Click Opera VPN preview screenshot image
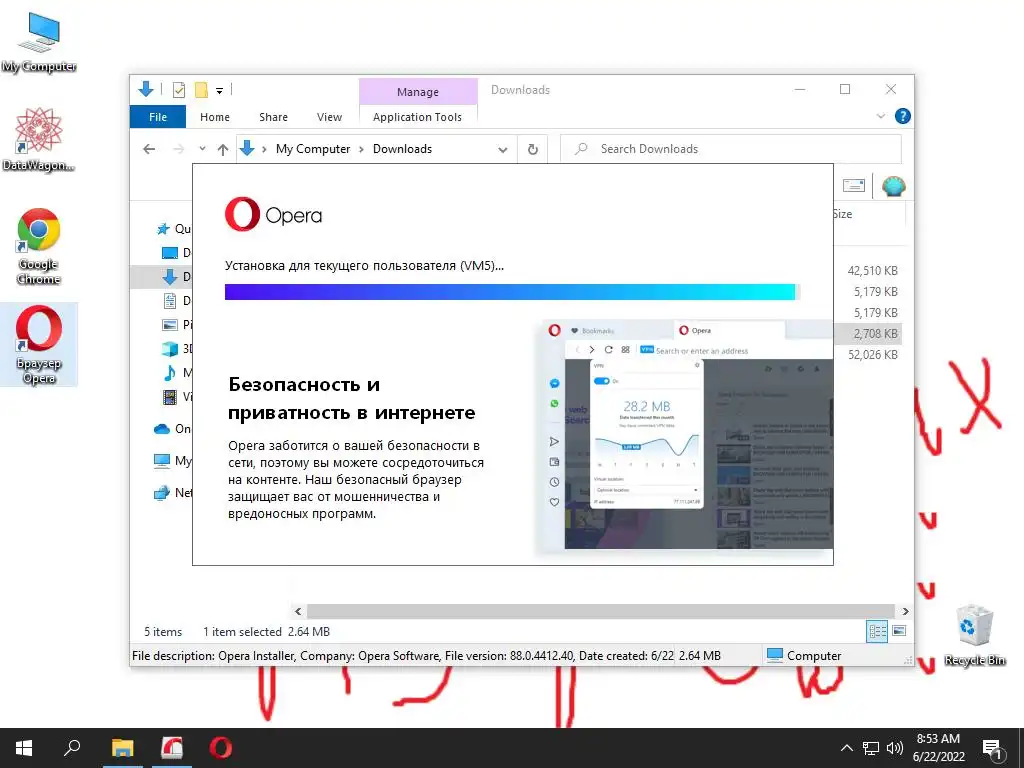Screen dimensions: 1024x768 pyautogui.click(x=686, y=436)
